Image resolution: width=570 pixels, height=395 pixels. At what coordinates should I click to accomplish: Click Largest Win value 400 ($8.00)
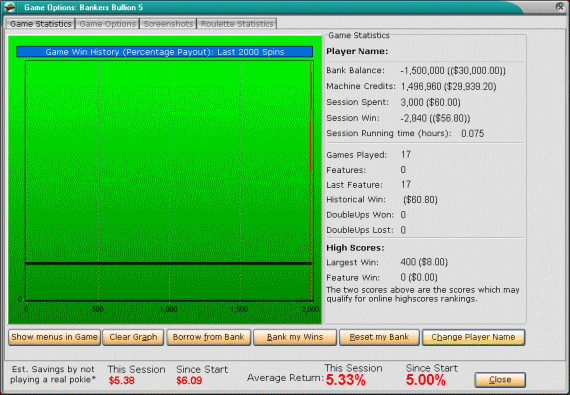coord(424,262)
